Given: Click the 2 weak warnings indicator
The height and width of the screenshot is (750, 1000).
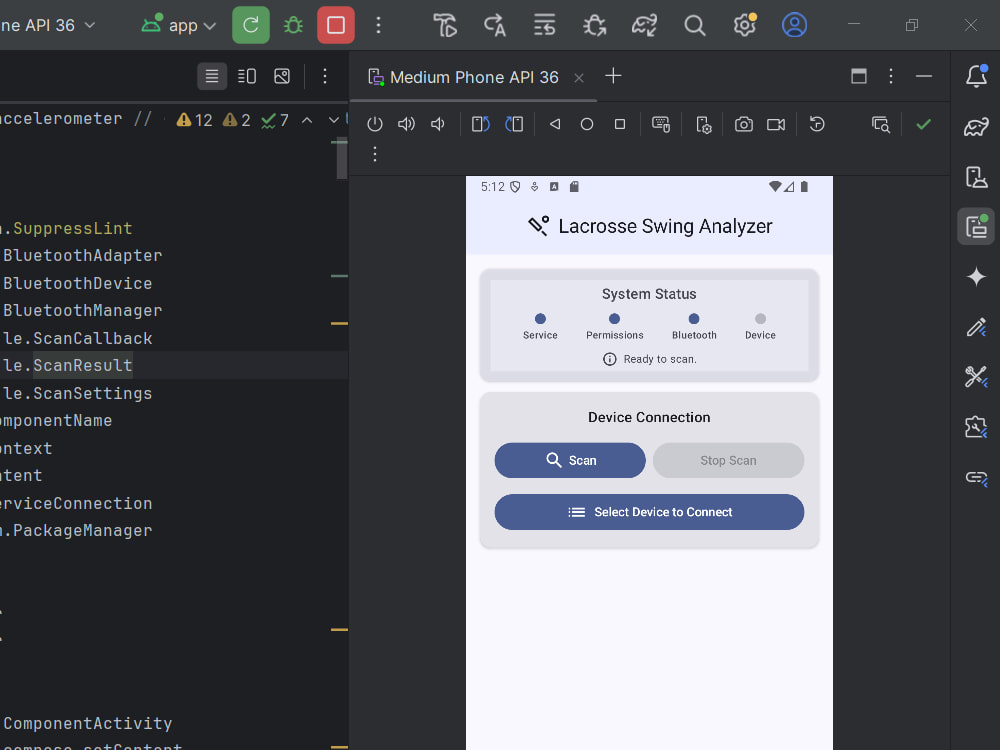Looking at the screenshot, I should pyautogui.click(x=236, y=120).
